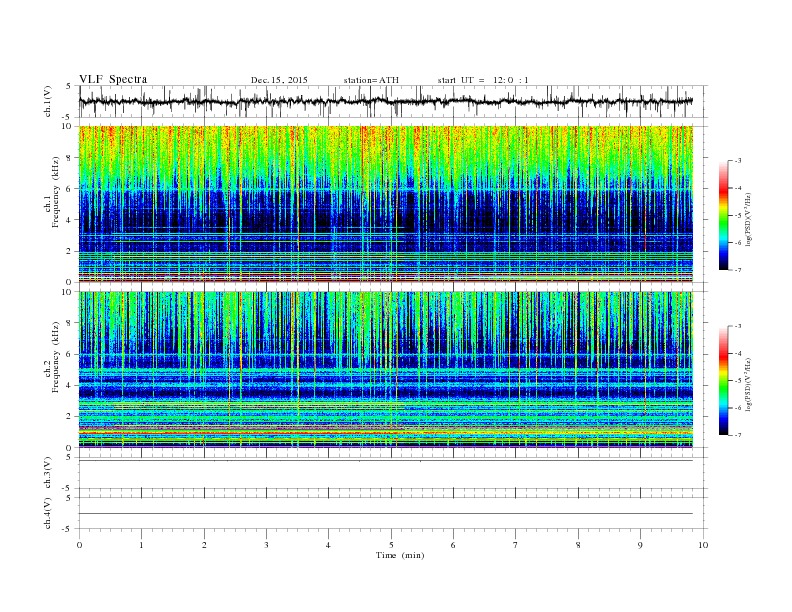
Task: Select the ch.1 "Frequency (kHz)" axis label
Action: coord(56,192)
